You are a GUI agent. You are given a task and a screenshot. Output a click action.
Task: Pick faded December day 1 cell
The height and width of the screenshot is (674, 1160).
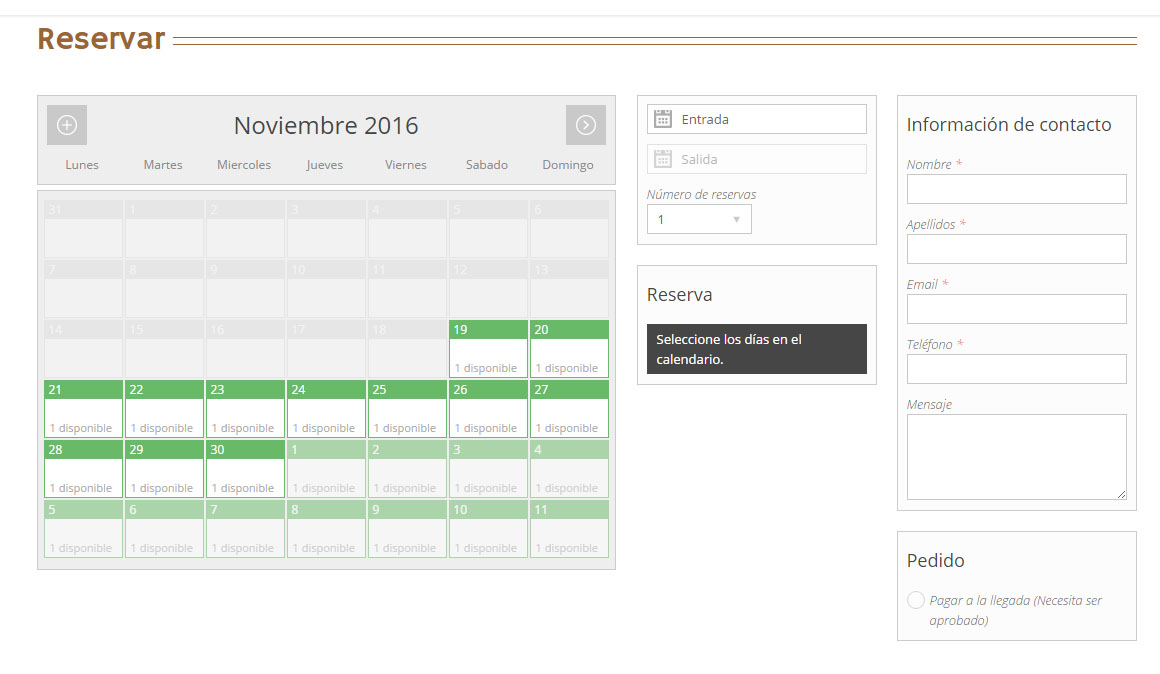(326, 469)
